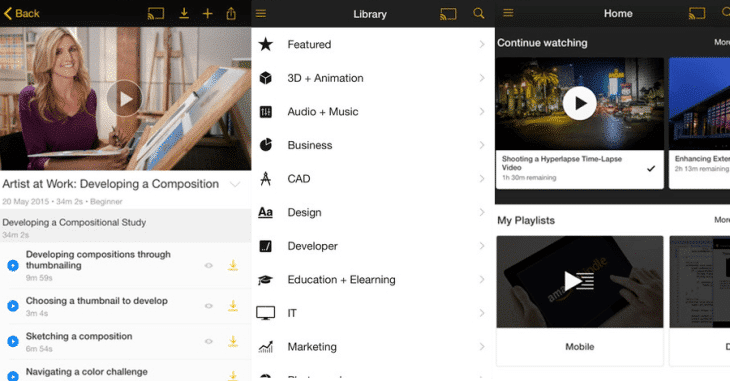Expand Featured row chevron
The width and height of the screenshot is (730, 381).
(482, 44)
